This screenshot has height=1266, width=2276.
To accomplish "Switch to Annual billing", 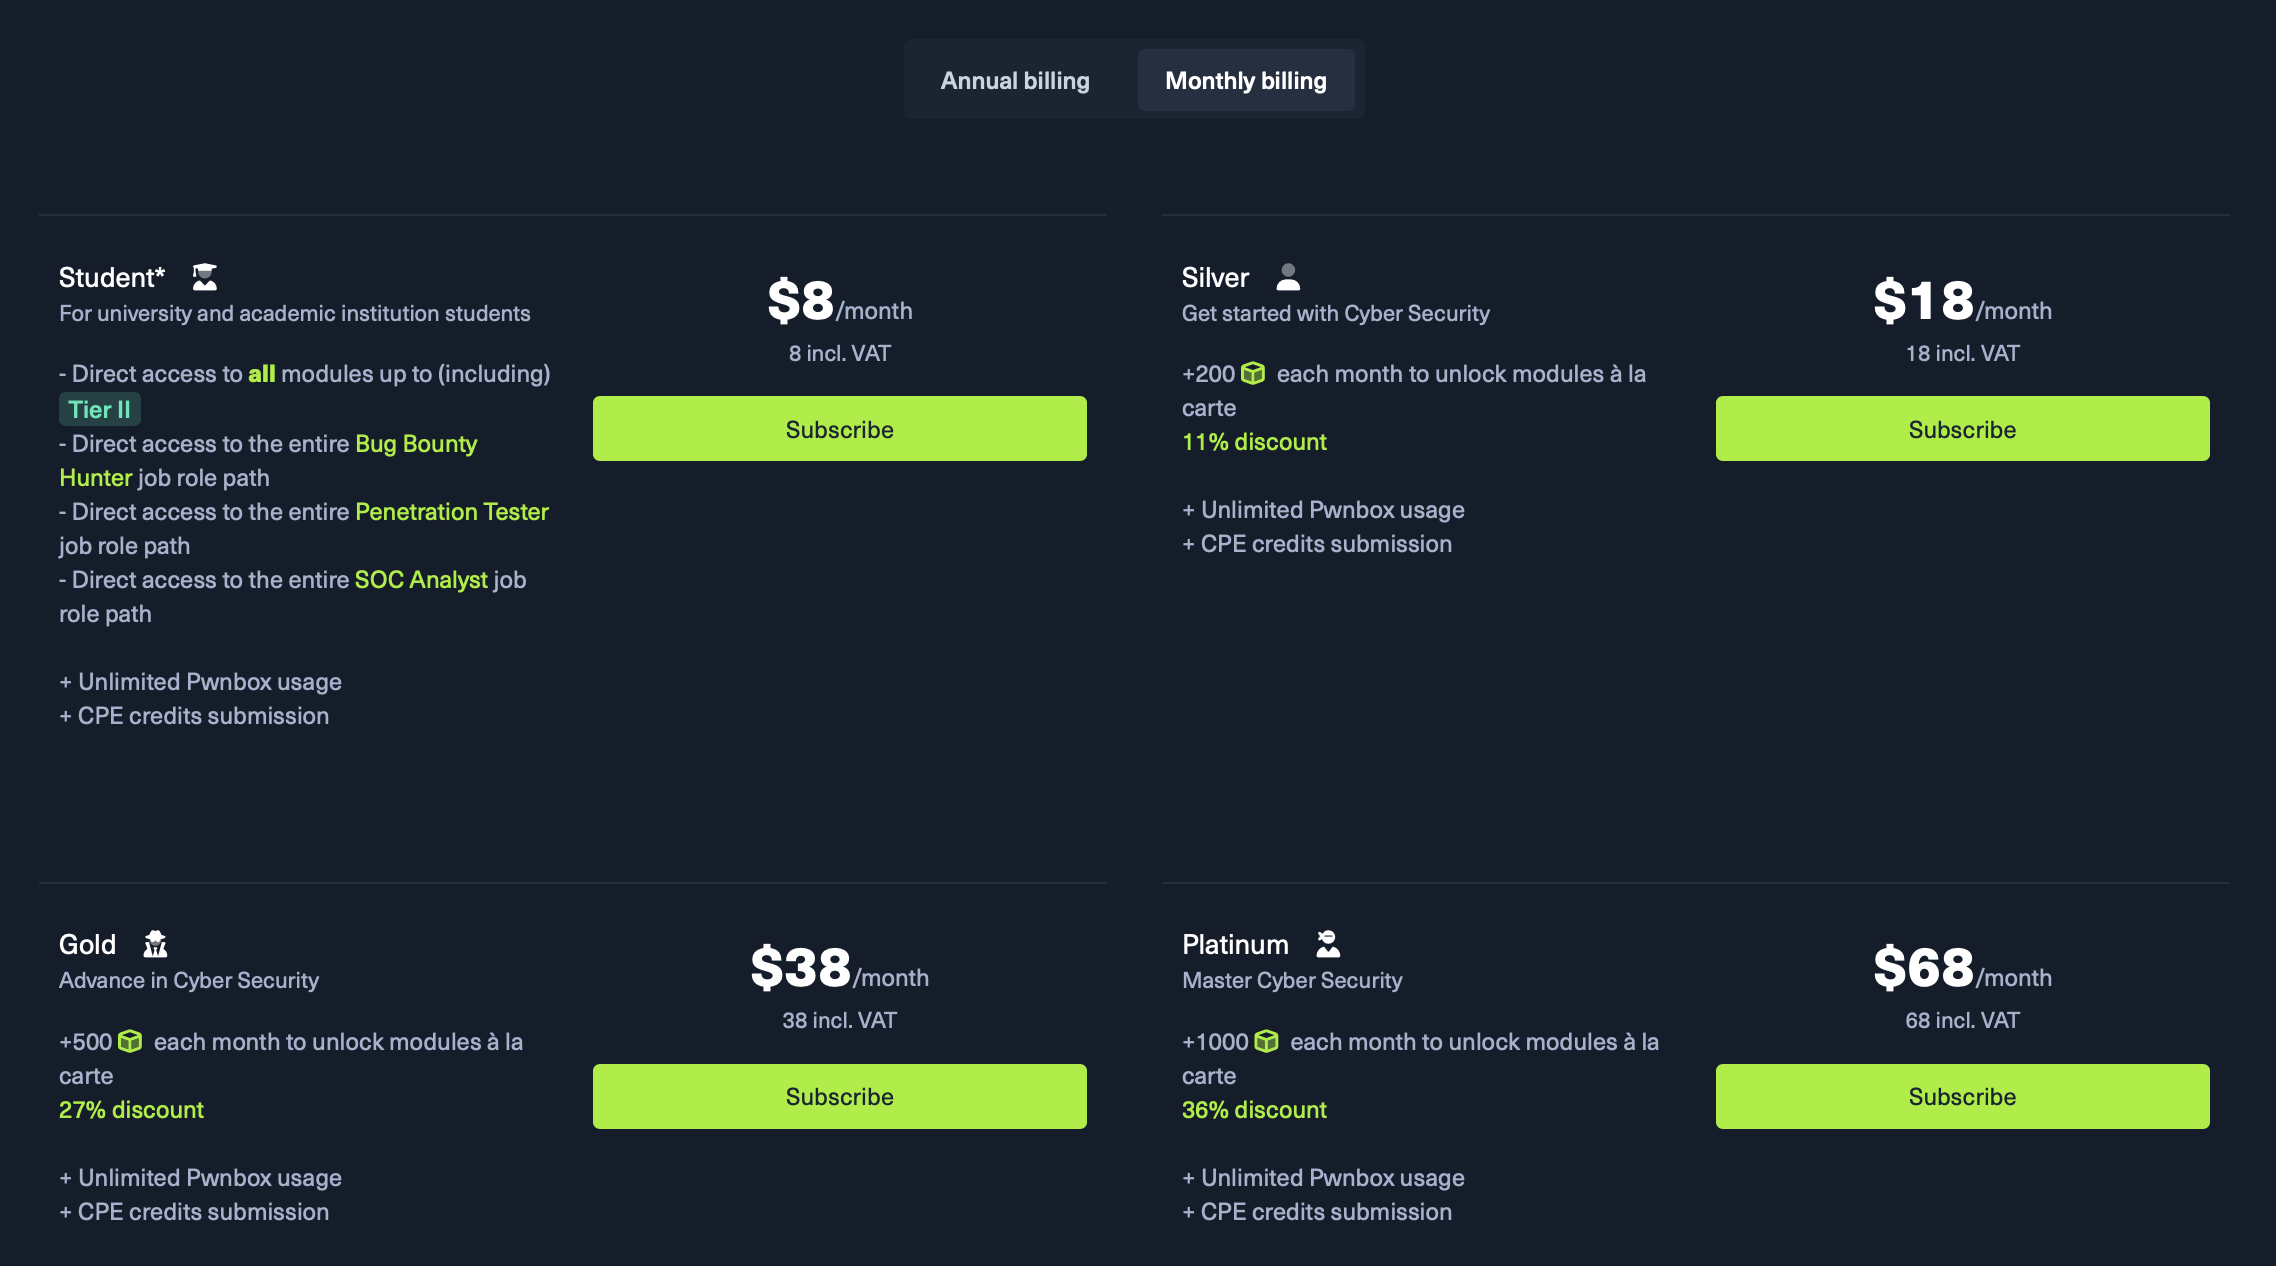I will 1015,80.
